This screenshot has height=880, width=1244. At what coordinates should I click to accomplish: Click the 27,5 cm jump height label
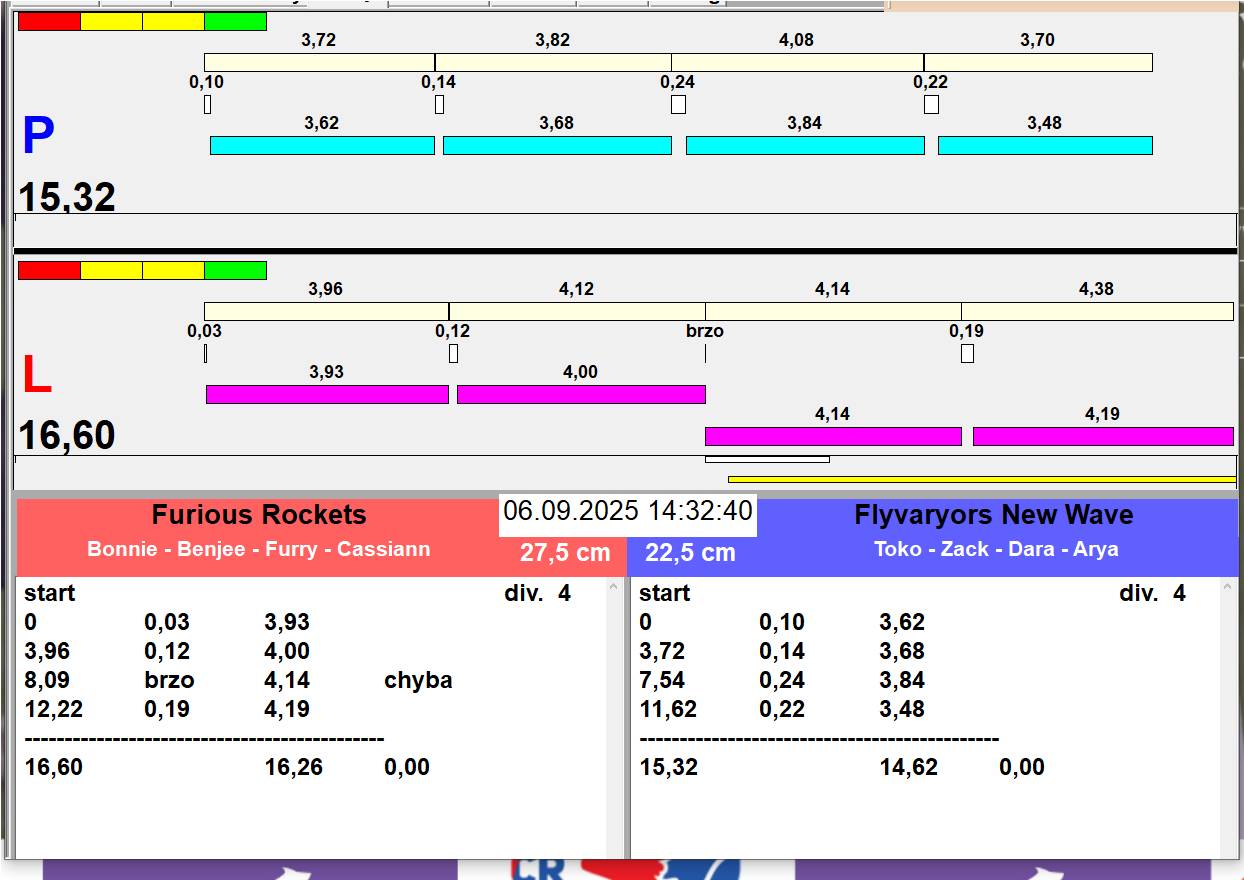pyautogui.click(x=564, y=553)
